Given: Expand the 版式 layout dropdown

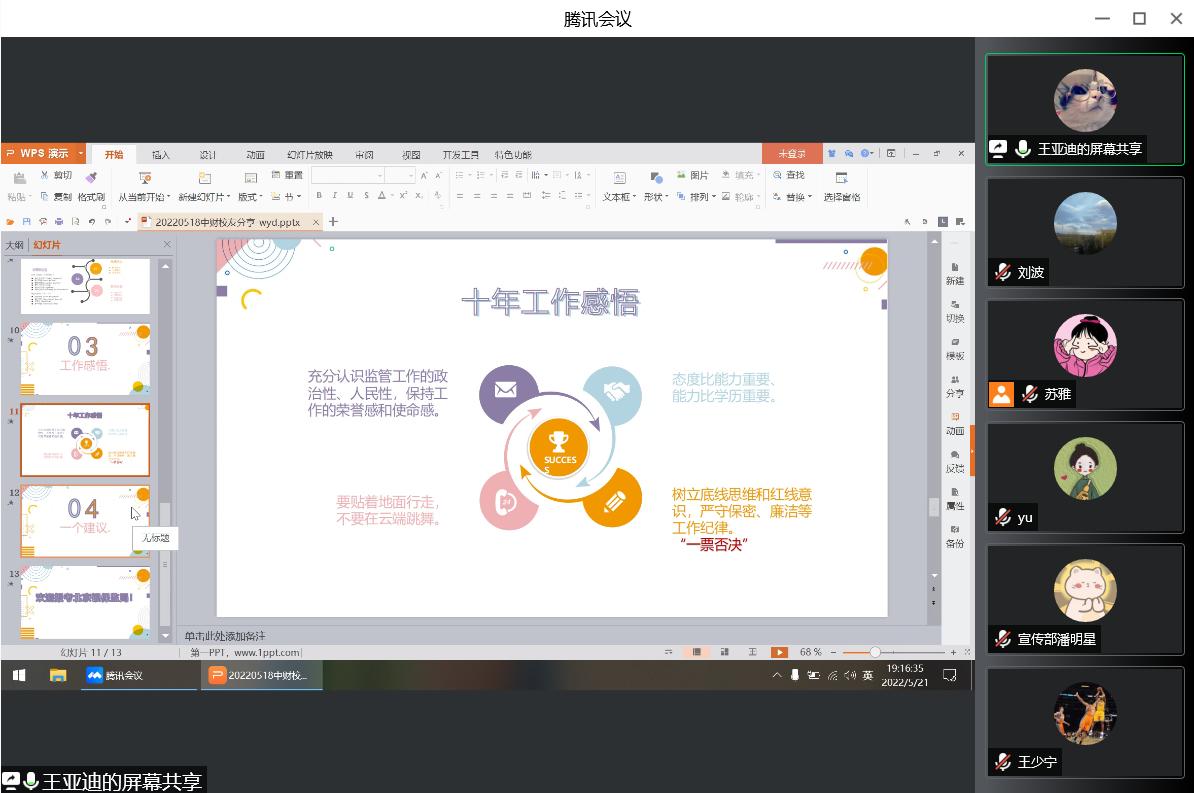Looking at the screenshot, I should click(x=249, y=197).
